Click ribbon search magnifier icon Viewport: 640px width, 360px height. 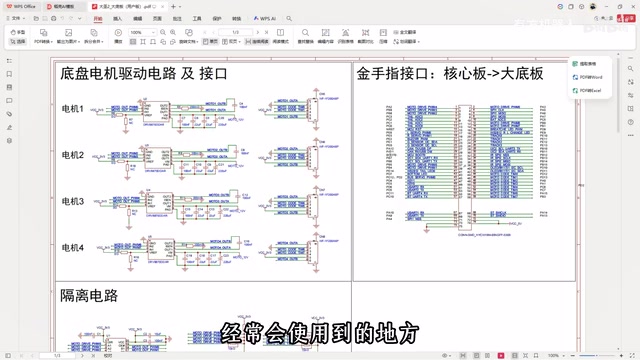(x=289, y=19)
